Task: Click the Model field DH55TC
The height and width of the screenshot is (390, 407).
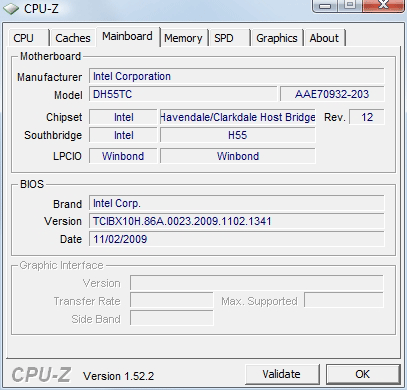Action: [183, 94]
